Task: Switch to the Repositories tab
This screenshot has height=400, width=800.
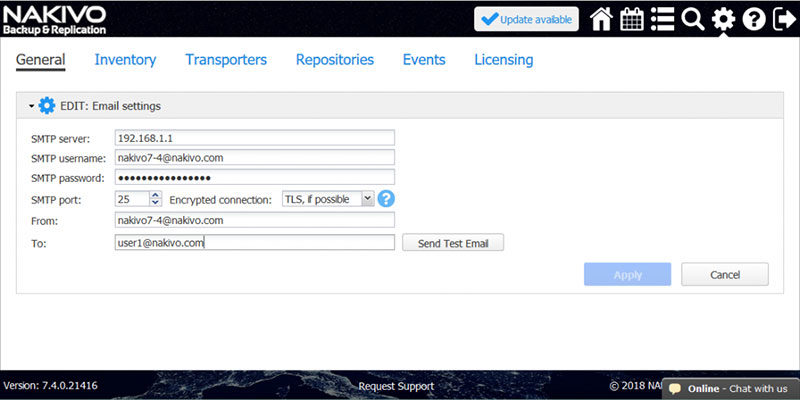Action: tap(335, 60)
